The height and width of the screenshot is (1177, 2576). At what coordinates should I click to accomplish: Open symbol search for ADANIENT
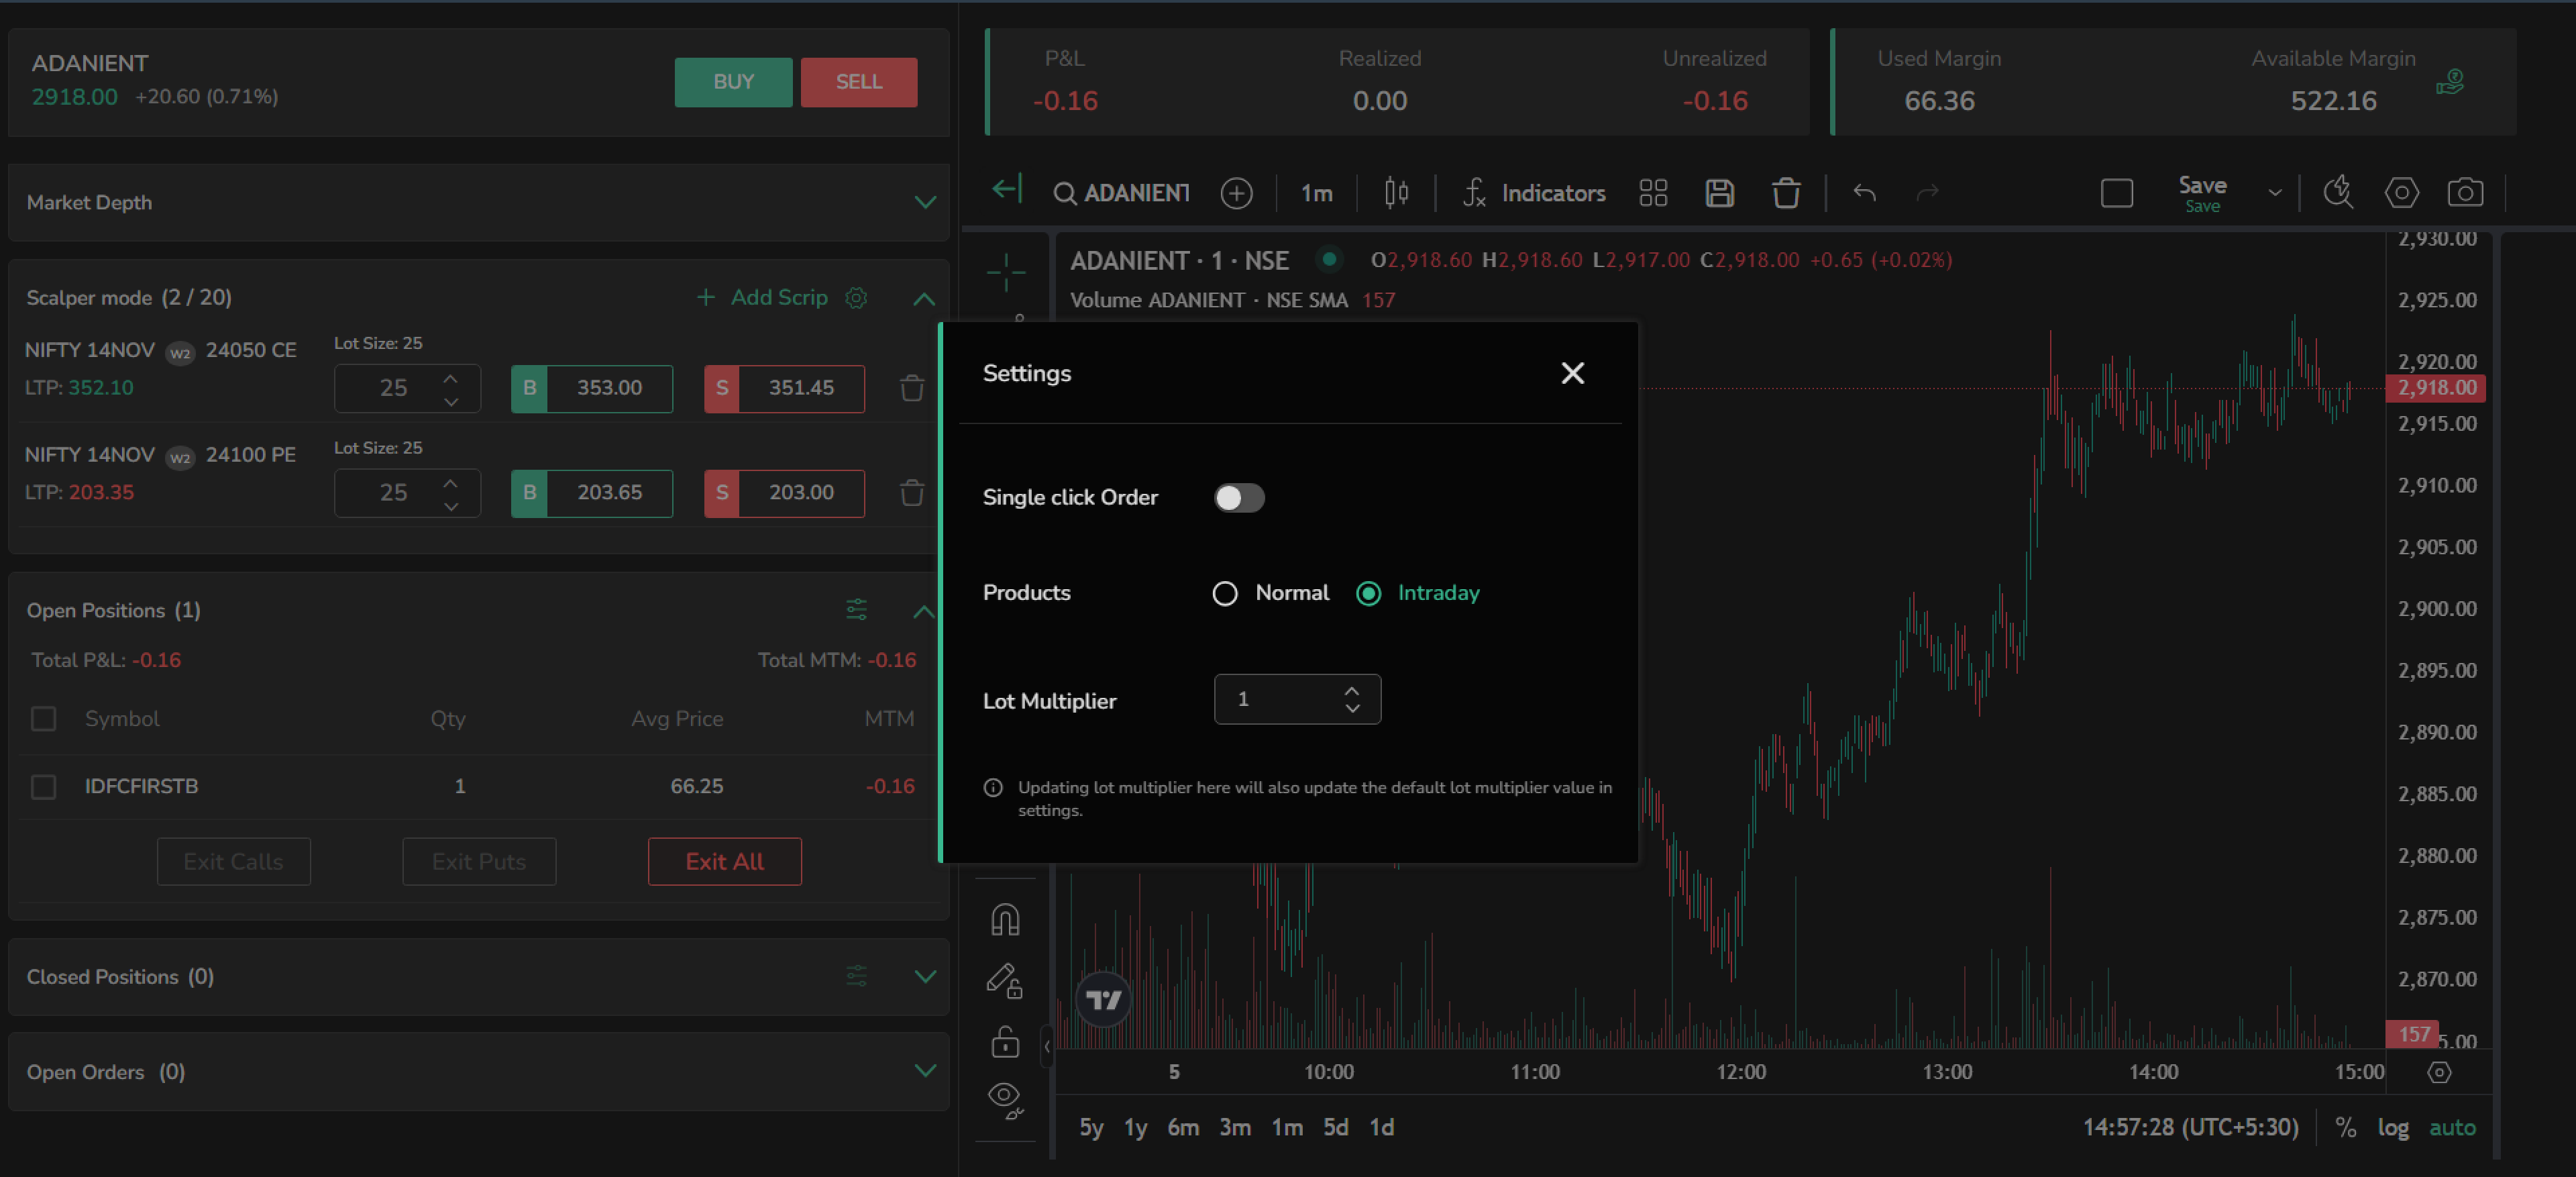1122,193
